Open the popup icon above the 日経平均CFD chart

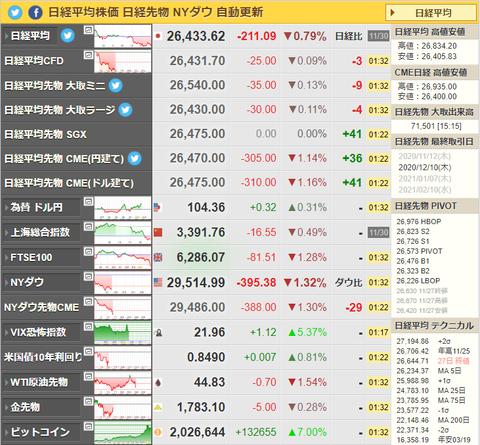(x=88, y=55)
